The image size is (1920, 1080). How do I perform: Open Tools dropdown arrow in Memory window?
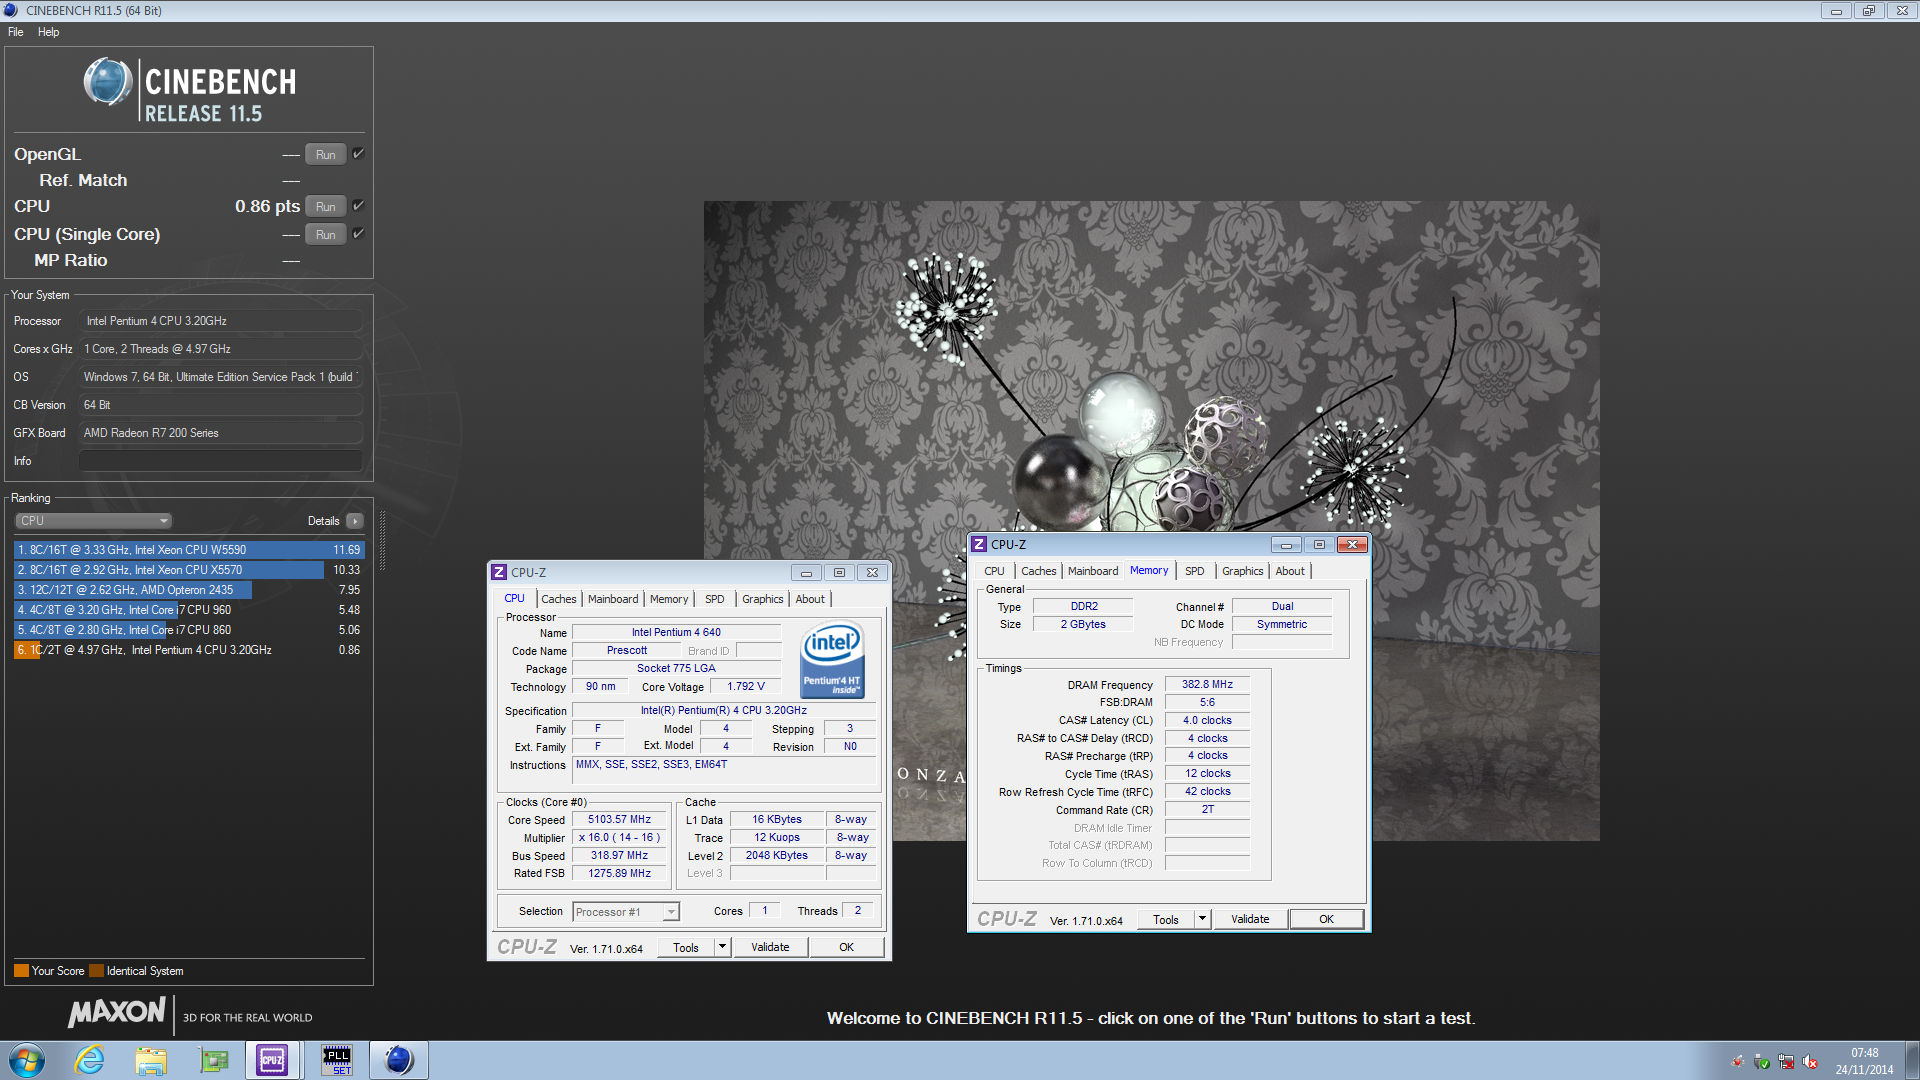click(x=1202, y=919)
